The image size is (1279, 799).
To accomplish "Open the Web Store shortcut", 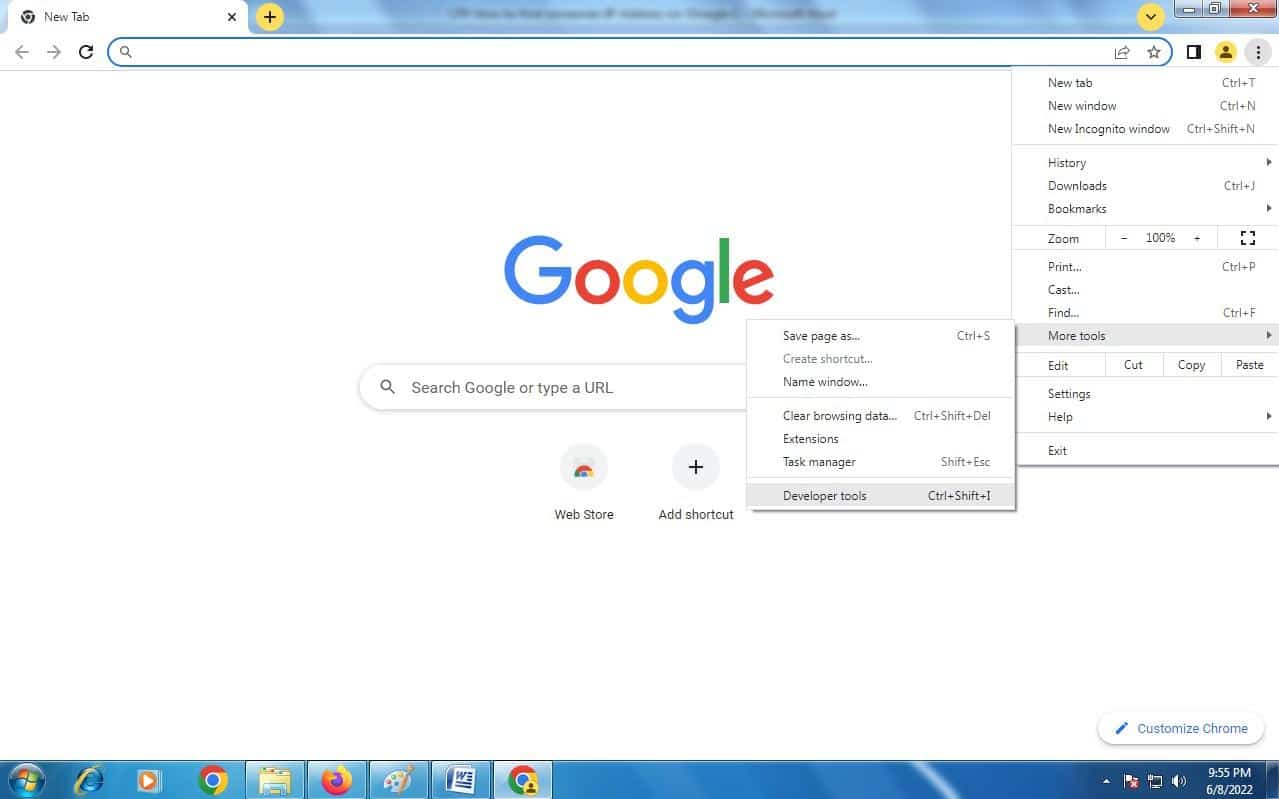I will (584, 467).
